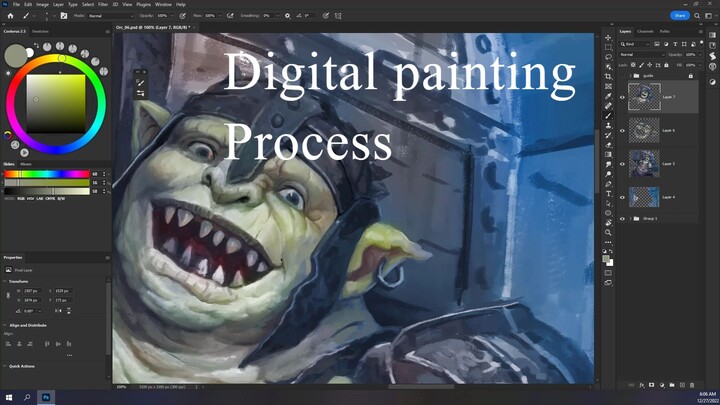Viewport: 720px width, 405px height.
Task: Expand the guide layer group
Action: point(630,76)
